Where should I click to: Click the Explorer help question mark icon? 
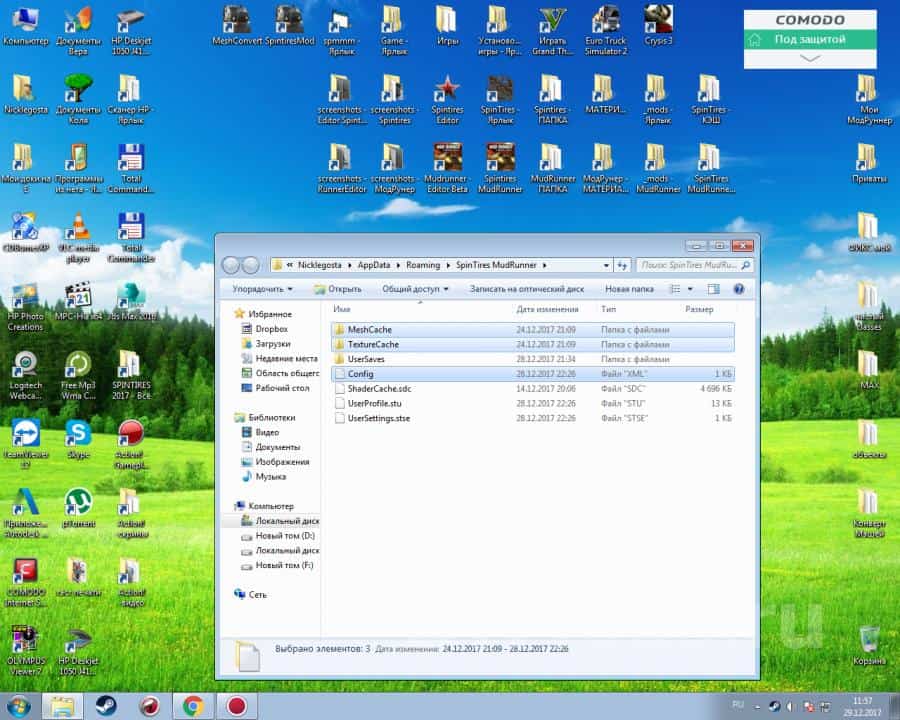[738, 289]
